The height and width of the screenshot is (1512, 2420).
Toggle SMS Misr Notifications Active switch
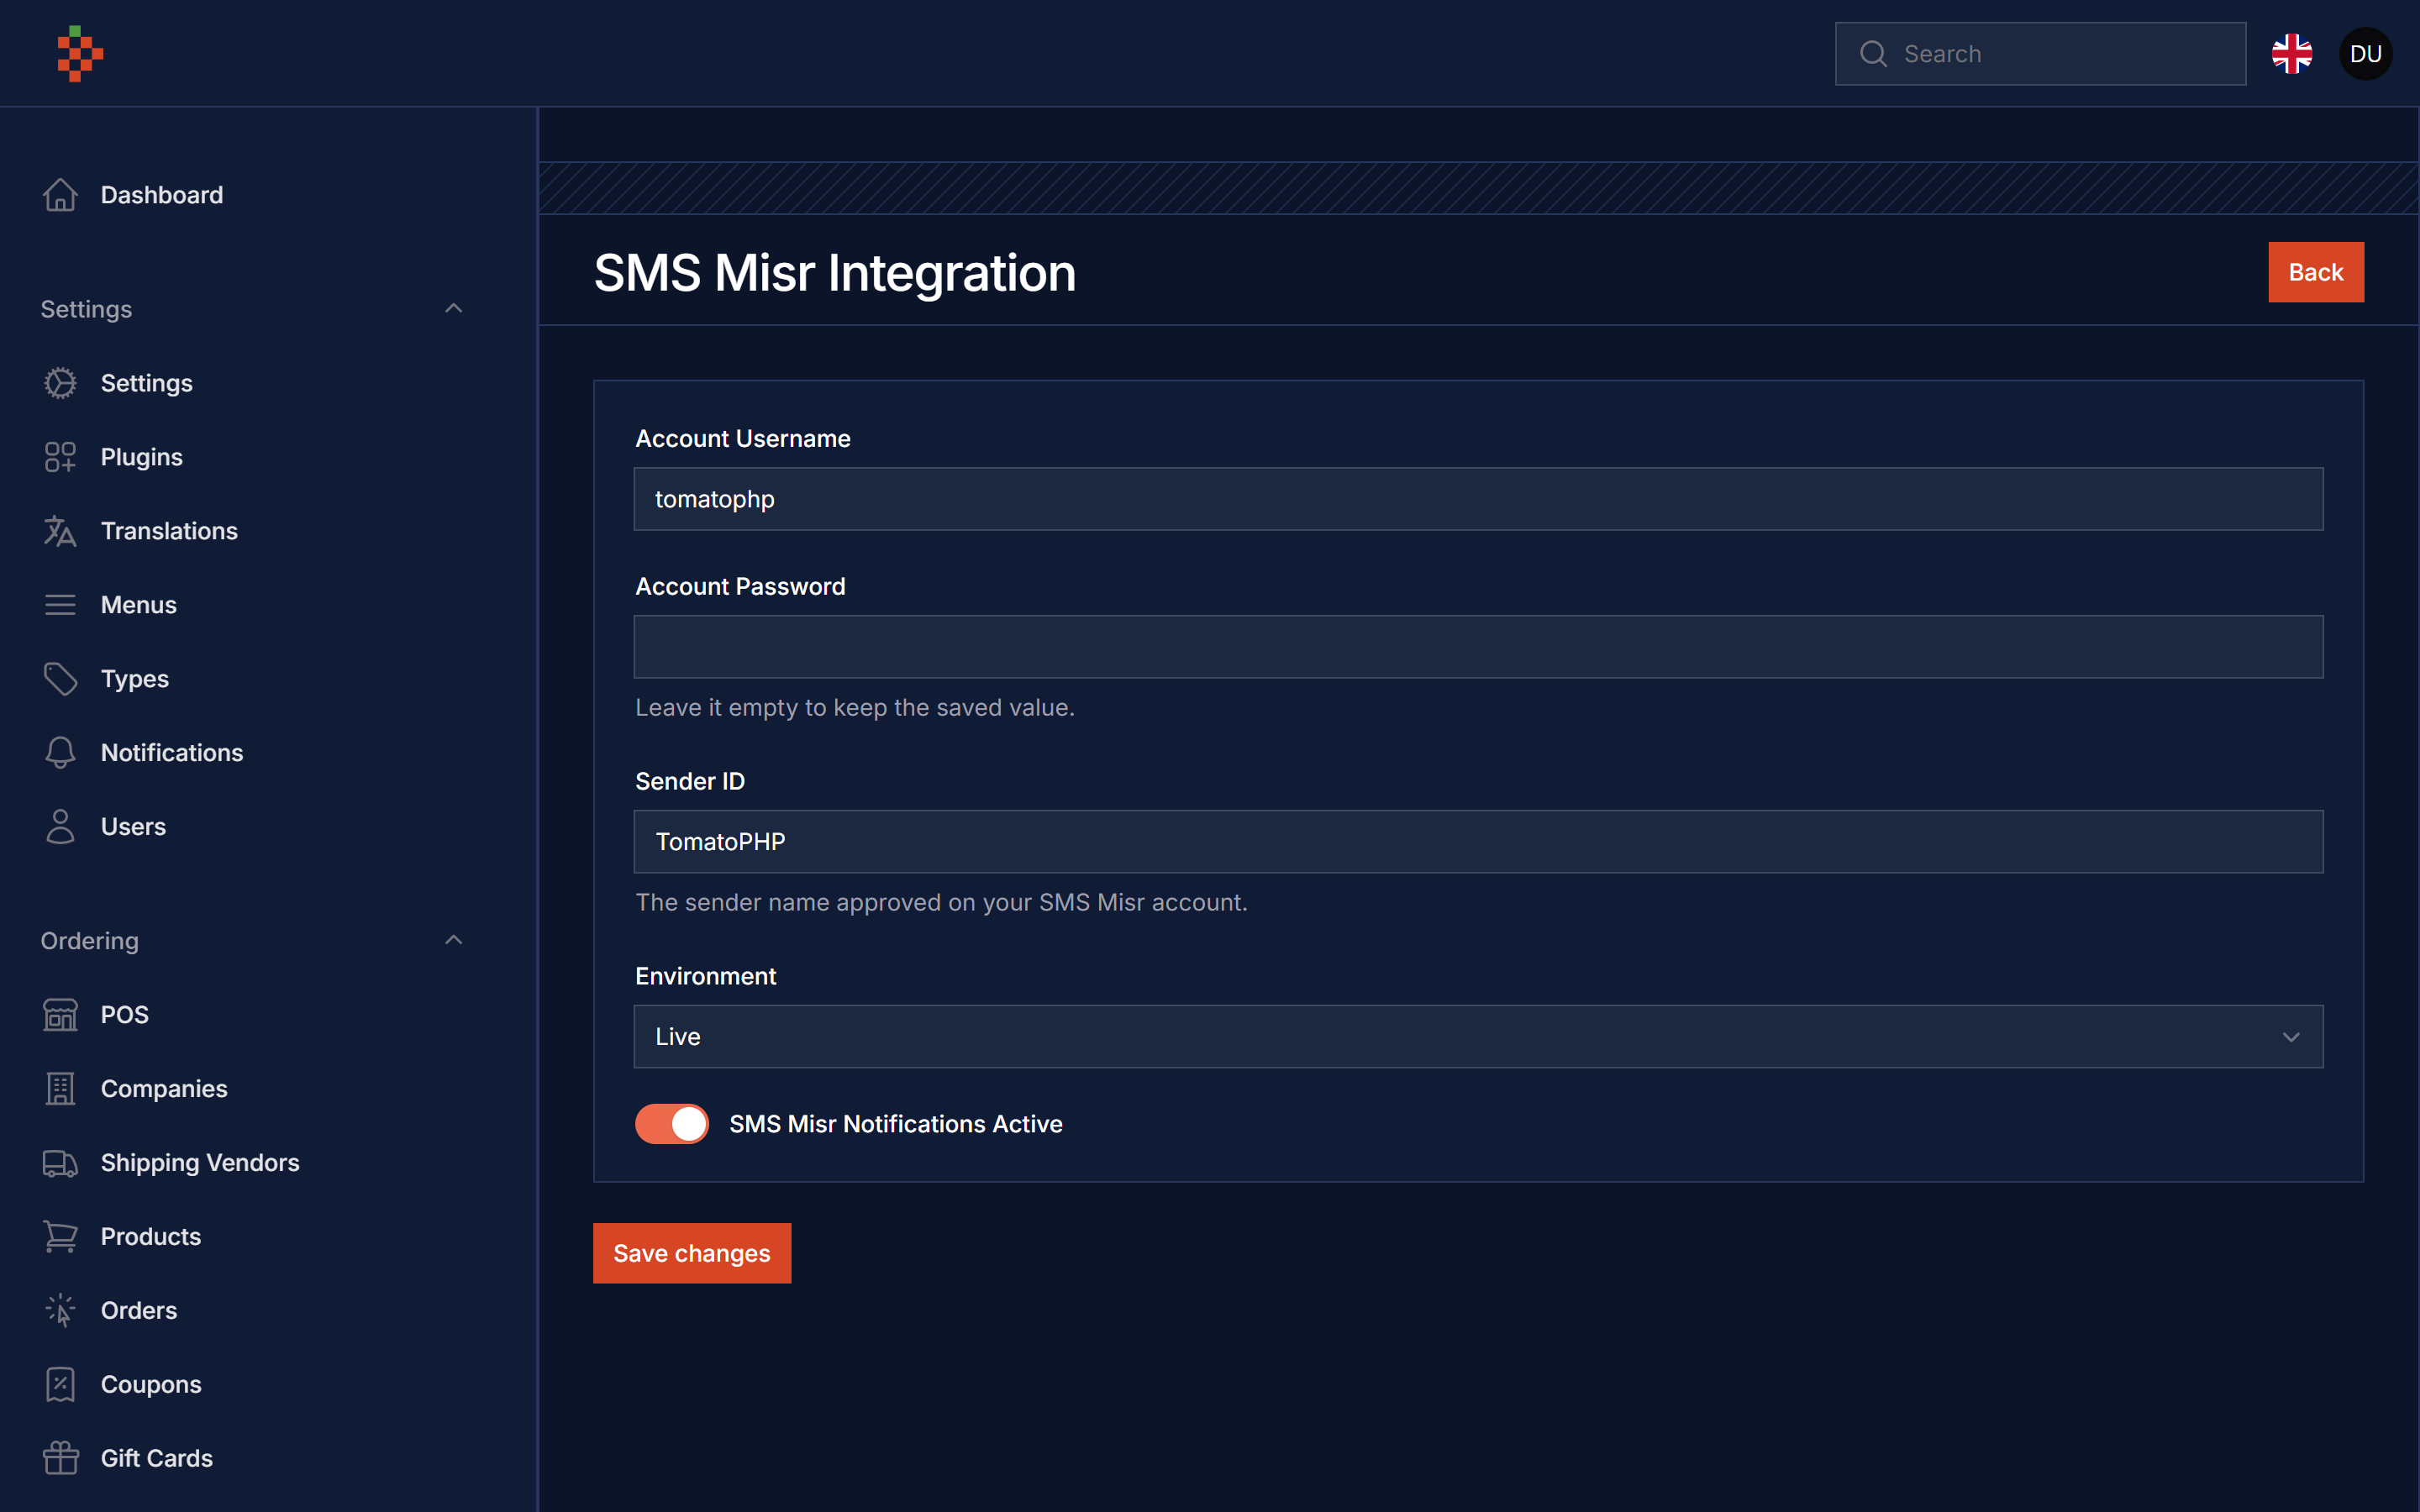click(x=672, y=1124)
